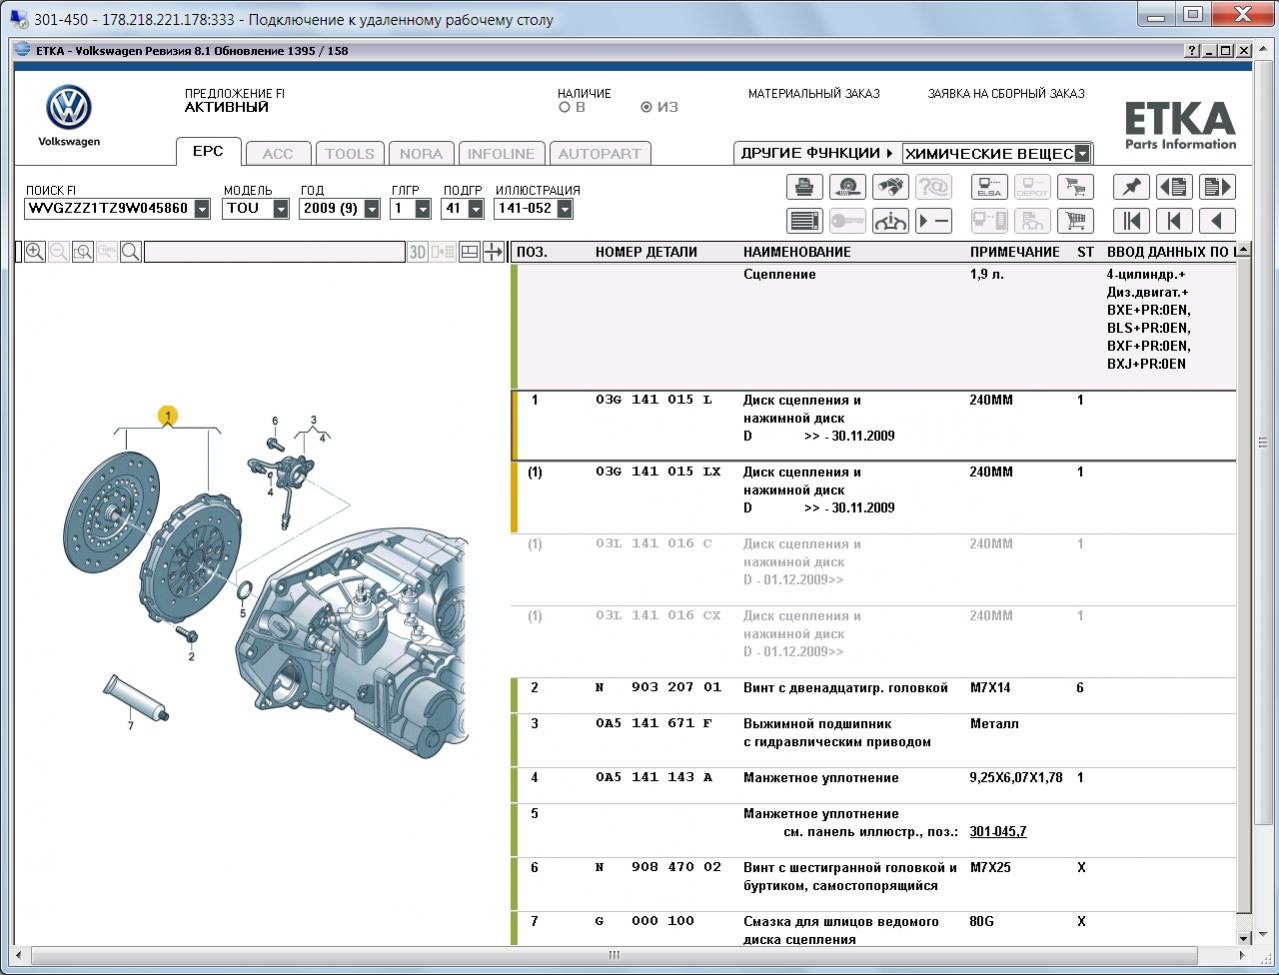Open the shopping cart order icon
1279x975 pixels.
click(1076, 221)
